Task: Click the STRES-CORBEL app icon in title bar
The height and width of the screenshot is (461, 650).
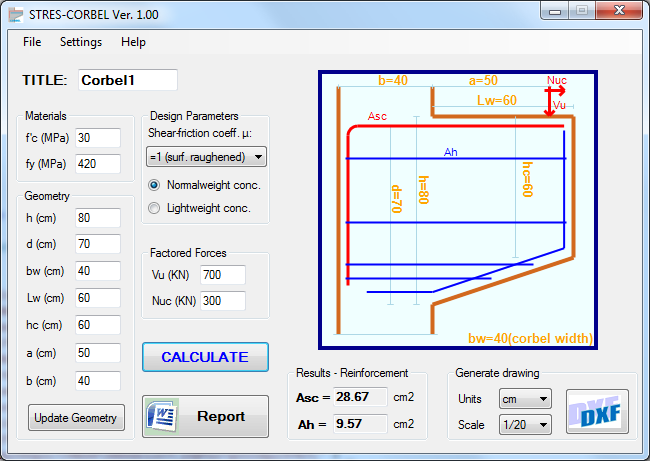Action: click(x=16, y=15)
